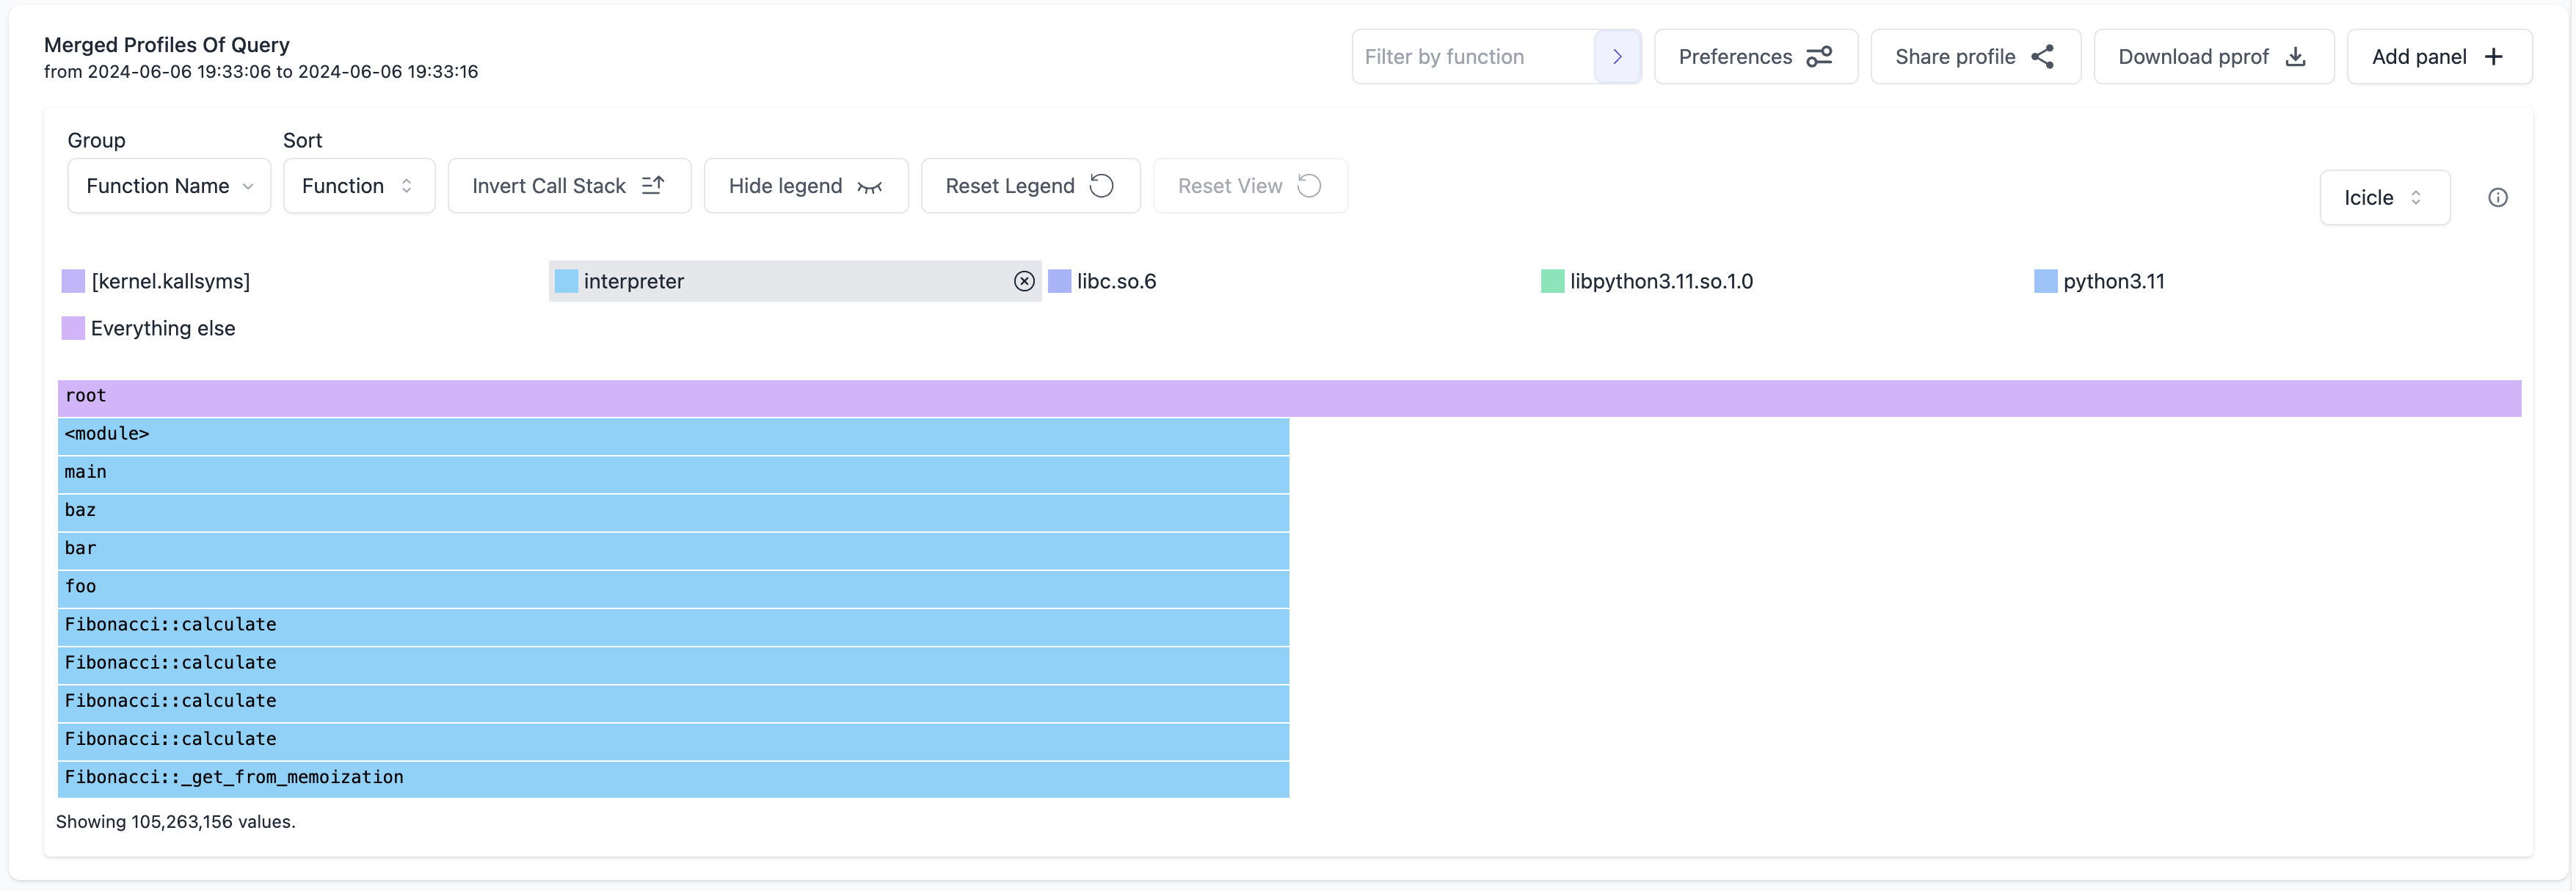Image resolution: width=2576 pixels, height=891 pixels.
Task: Submit function filter with arrow button
Action: click(x=1616, y=57)
